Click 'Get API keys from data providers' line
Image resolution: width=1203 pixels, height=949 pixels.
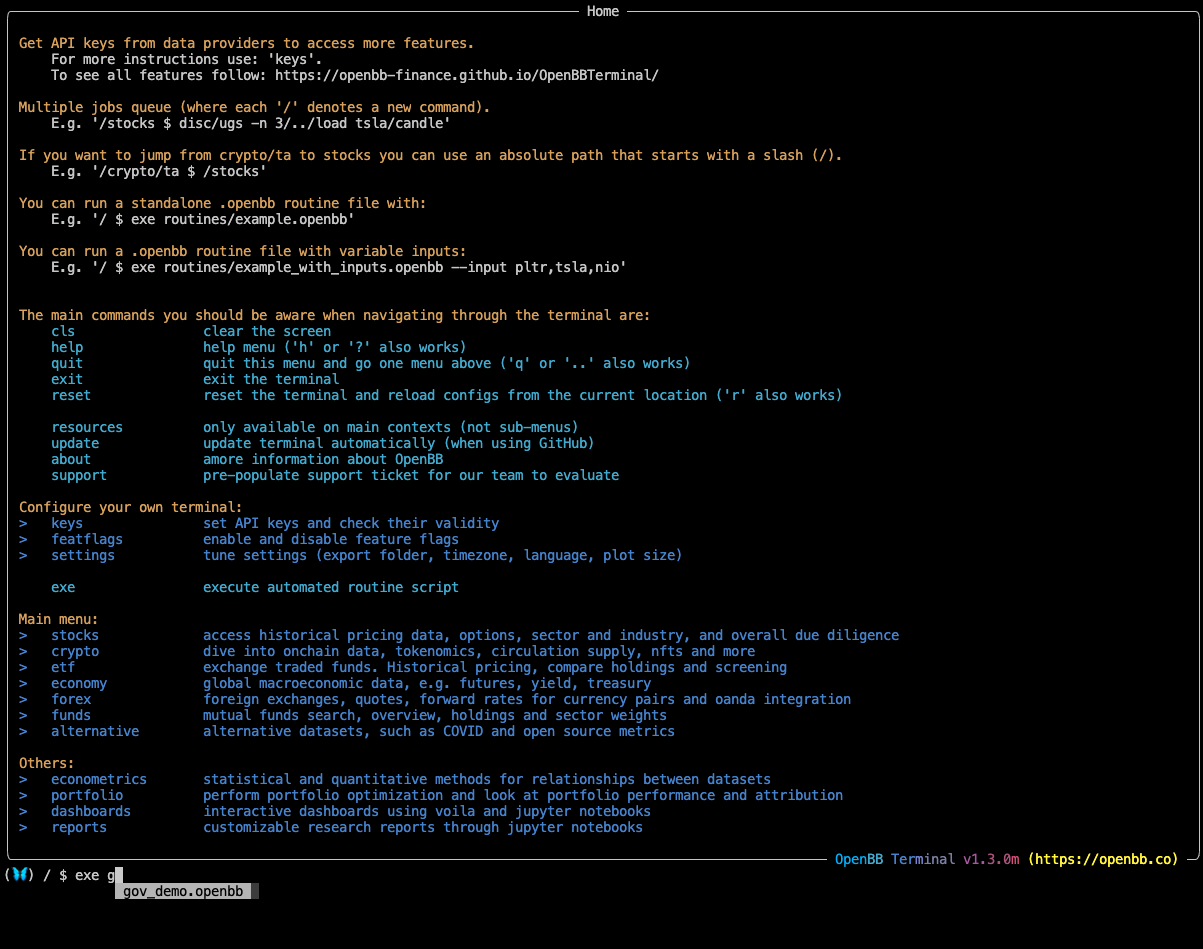click(247, 43)
